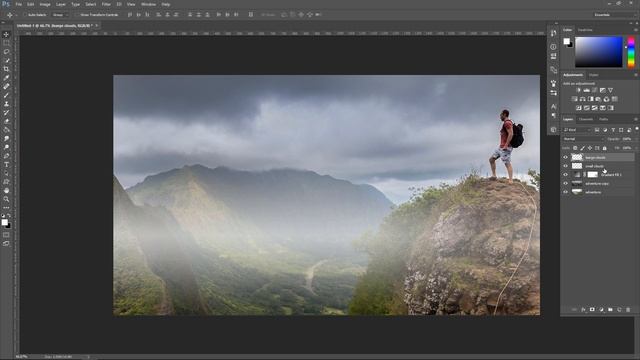Toggle the layer filtering switch

click(636, 129)
